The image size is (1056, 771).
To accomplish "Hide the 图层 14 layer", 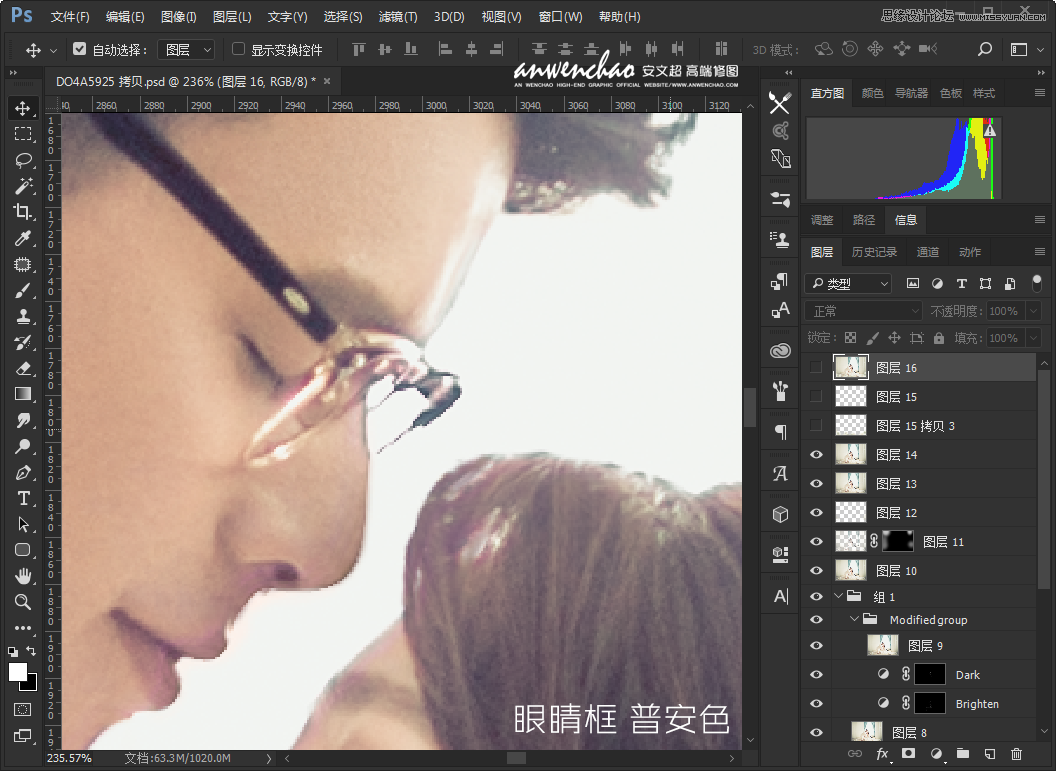I will click(816, 454).
